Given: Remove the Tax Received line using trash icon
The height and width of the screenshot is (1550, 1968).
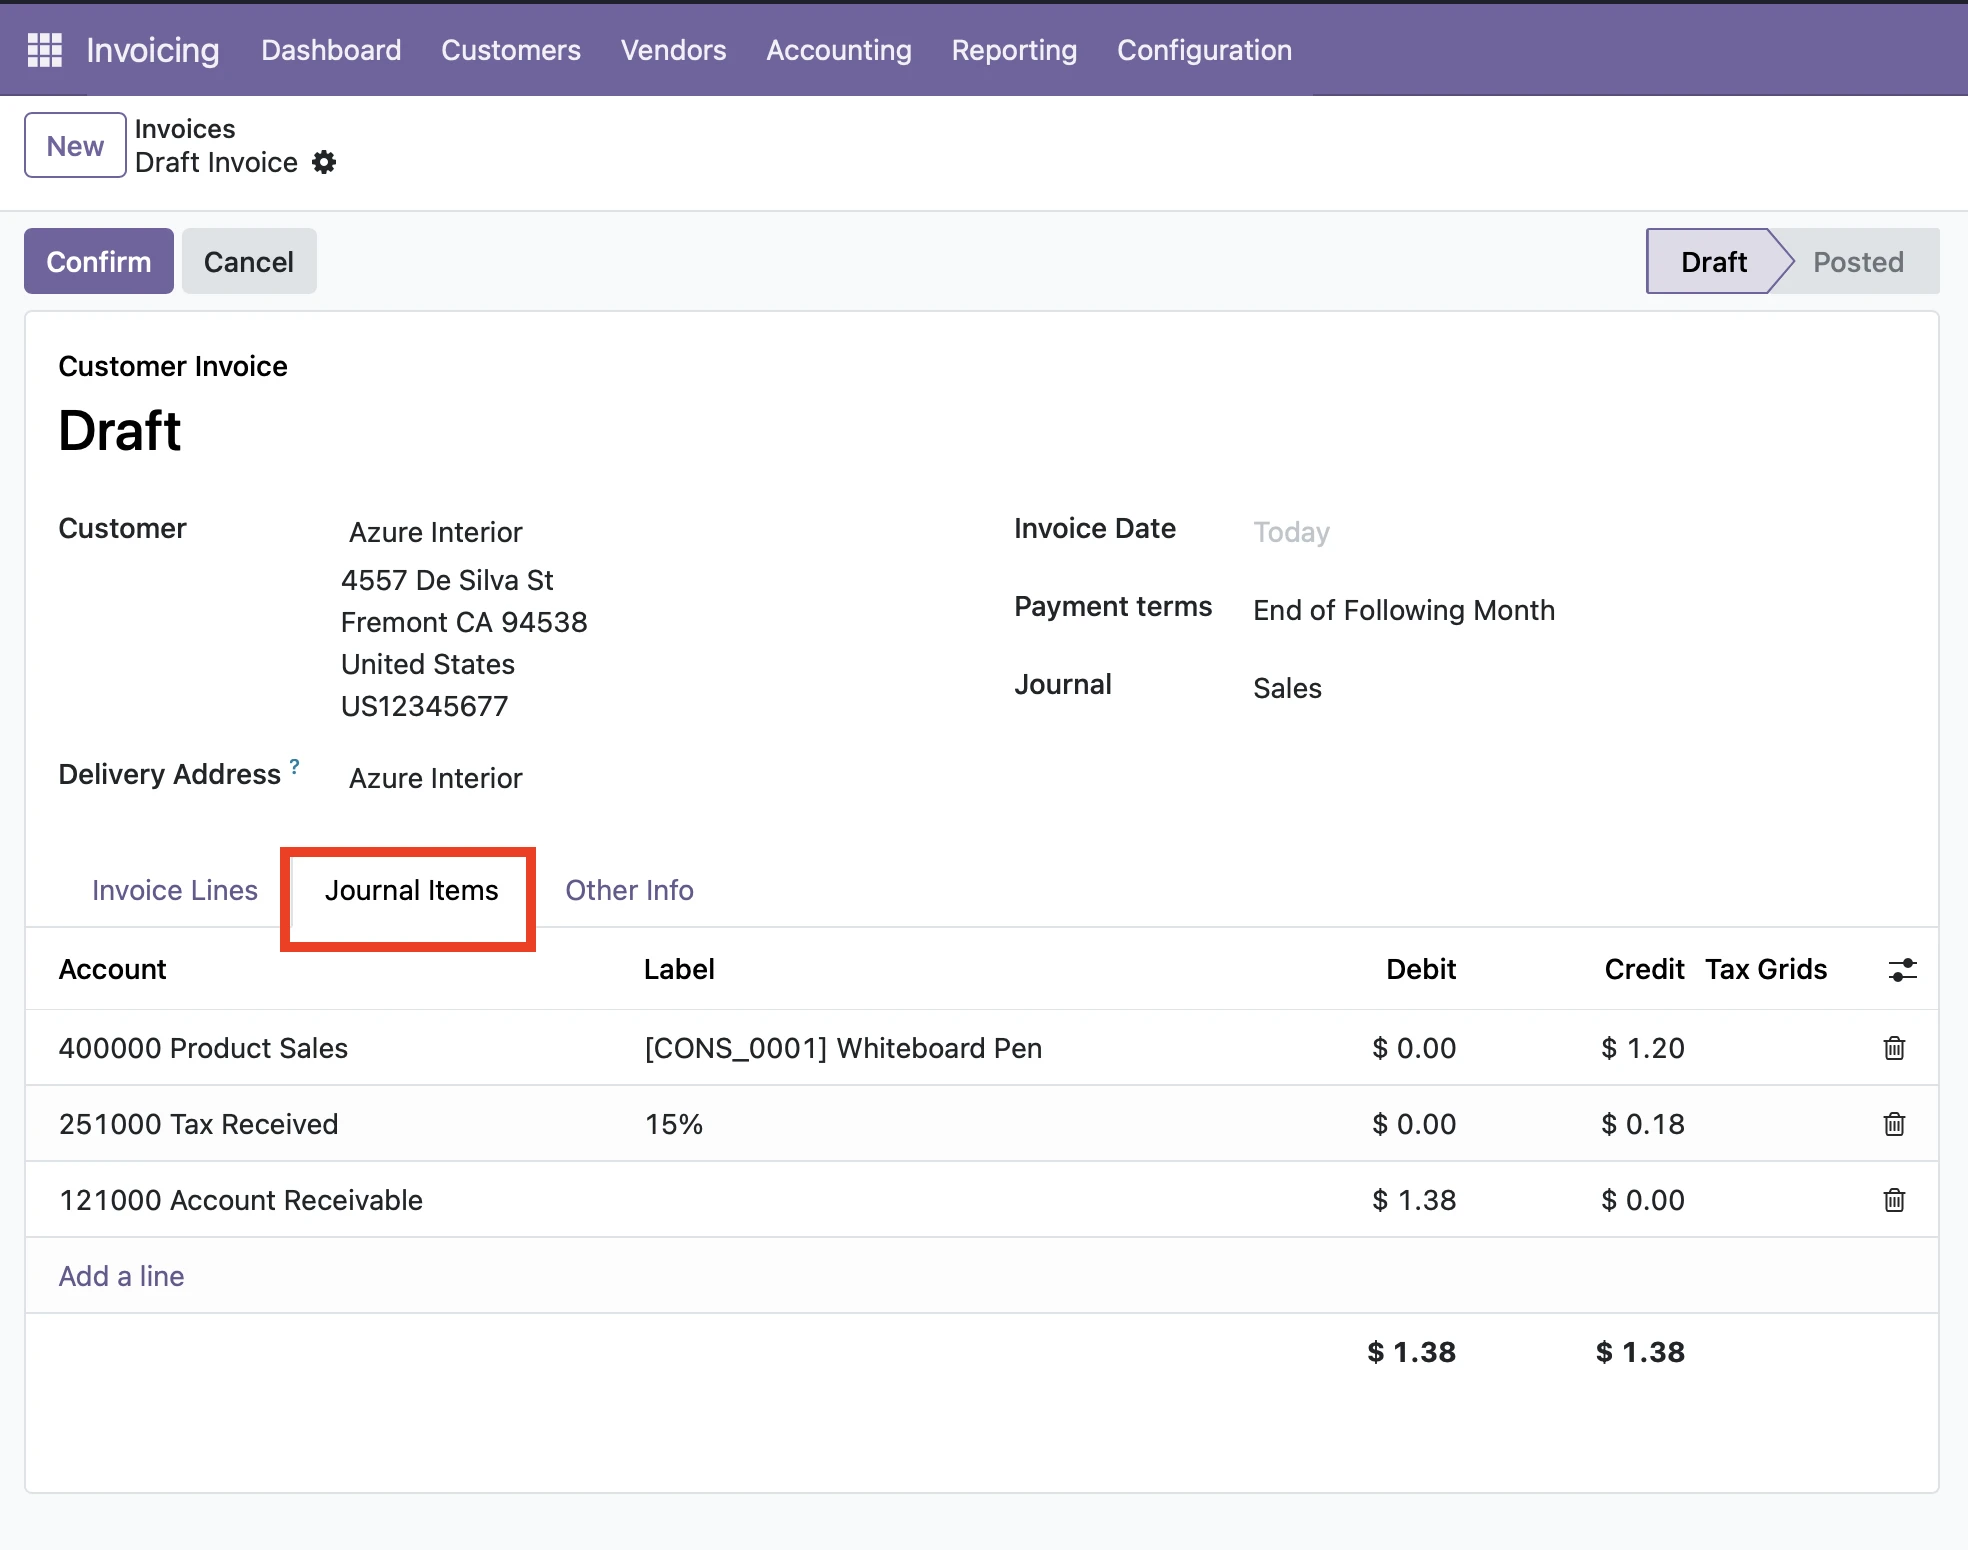Looking at the screenshot, I should pos(1895,1124).
